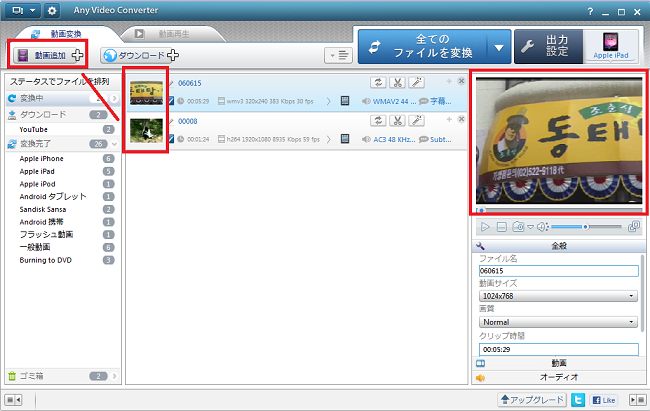This screenshot has width=650, height=411.
Task: Select ダウンロード category in sidebar
Action: pyautogui.click(x=62, y=114)
